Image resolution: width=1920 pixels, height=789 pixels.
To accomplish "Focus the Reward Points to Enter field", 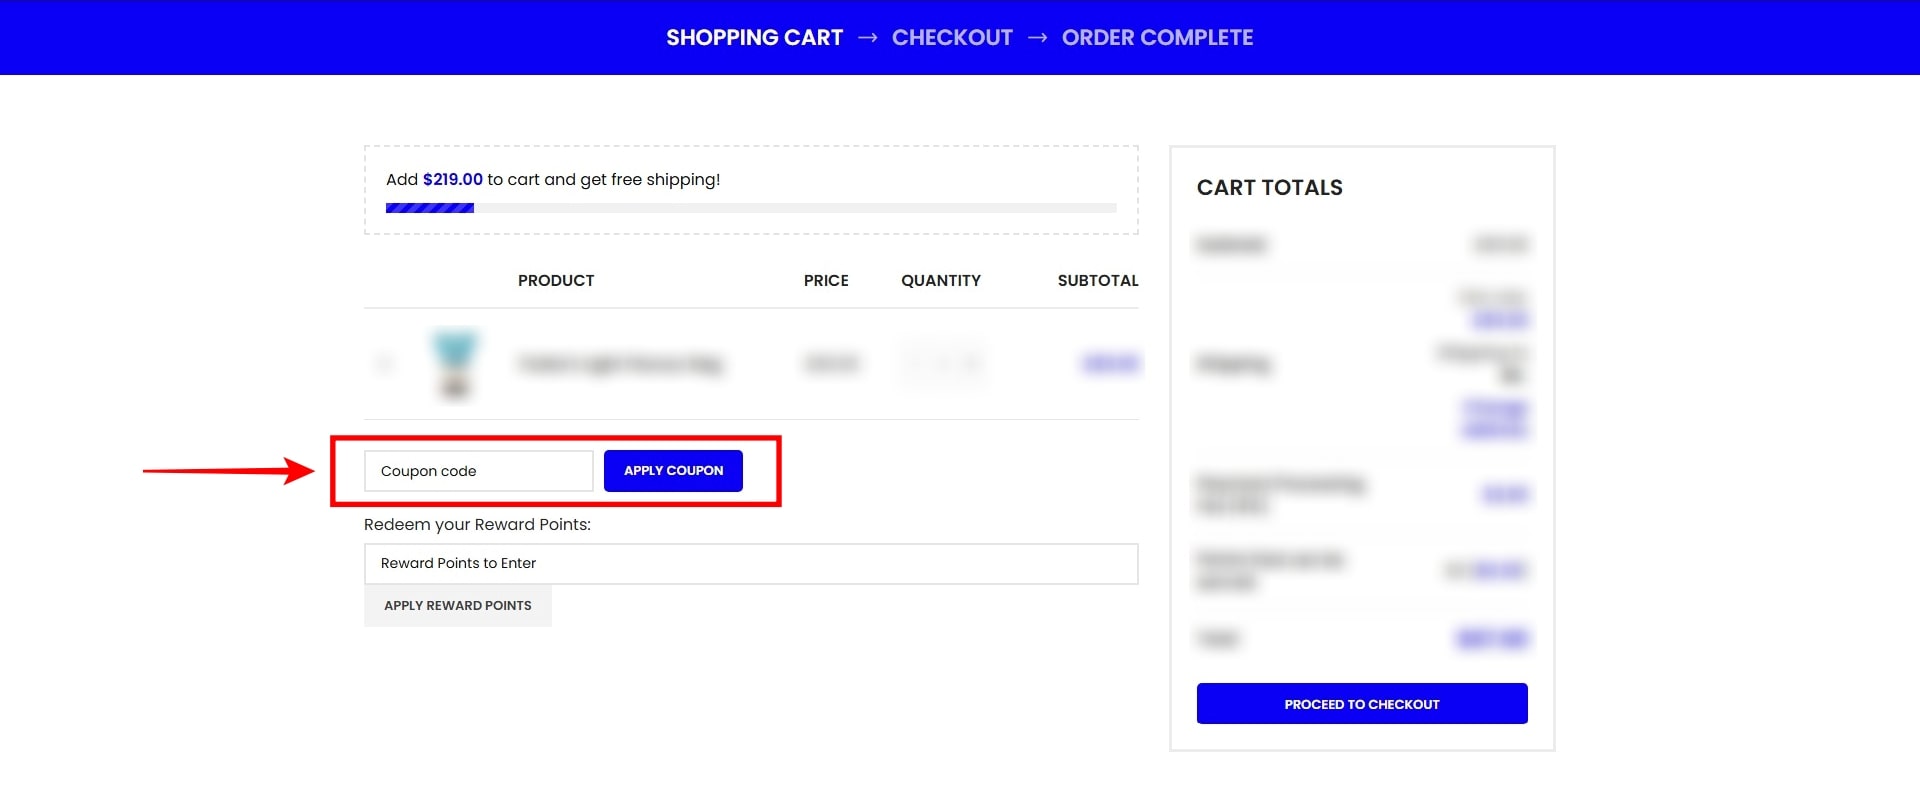I will point(750,564).
